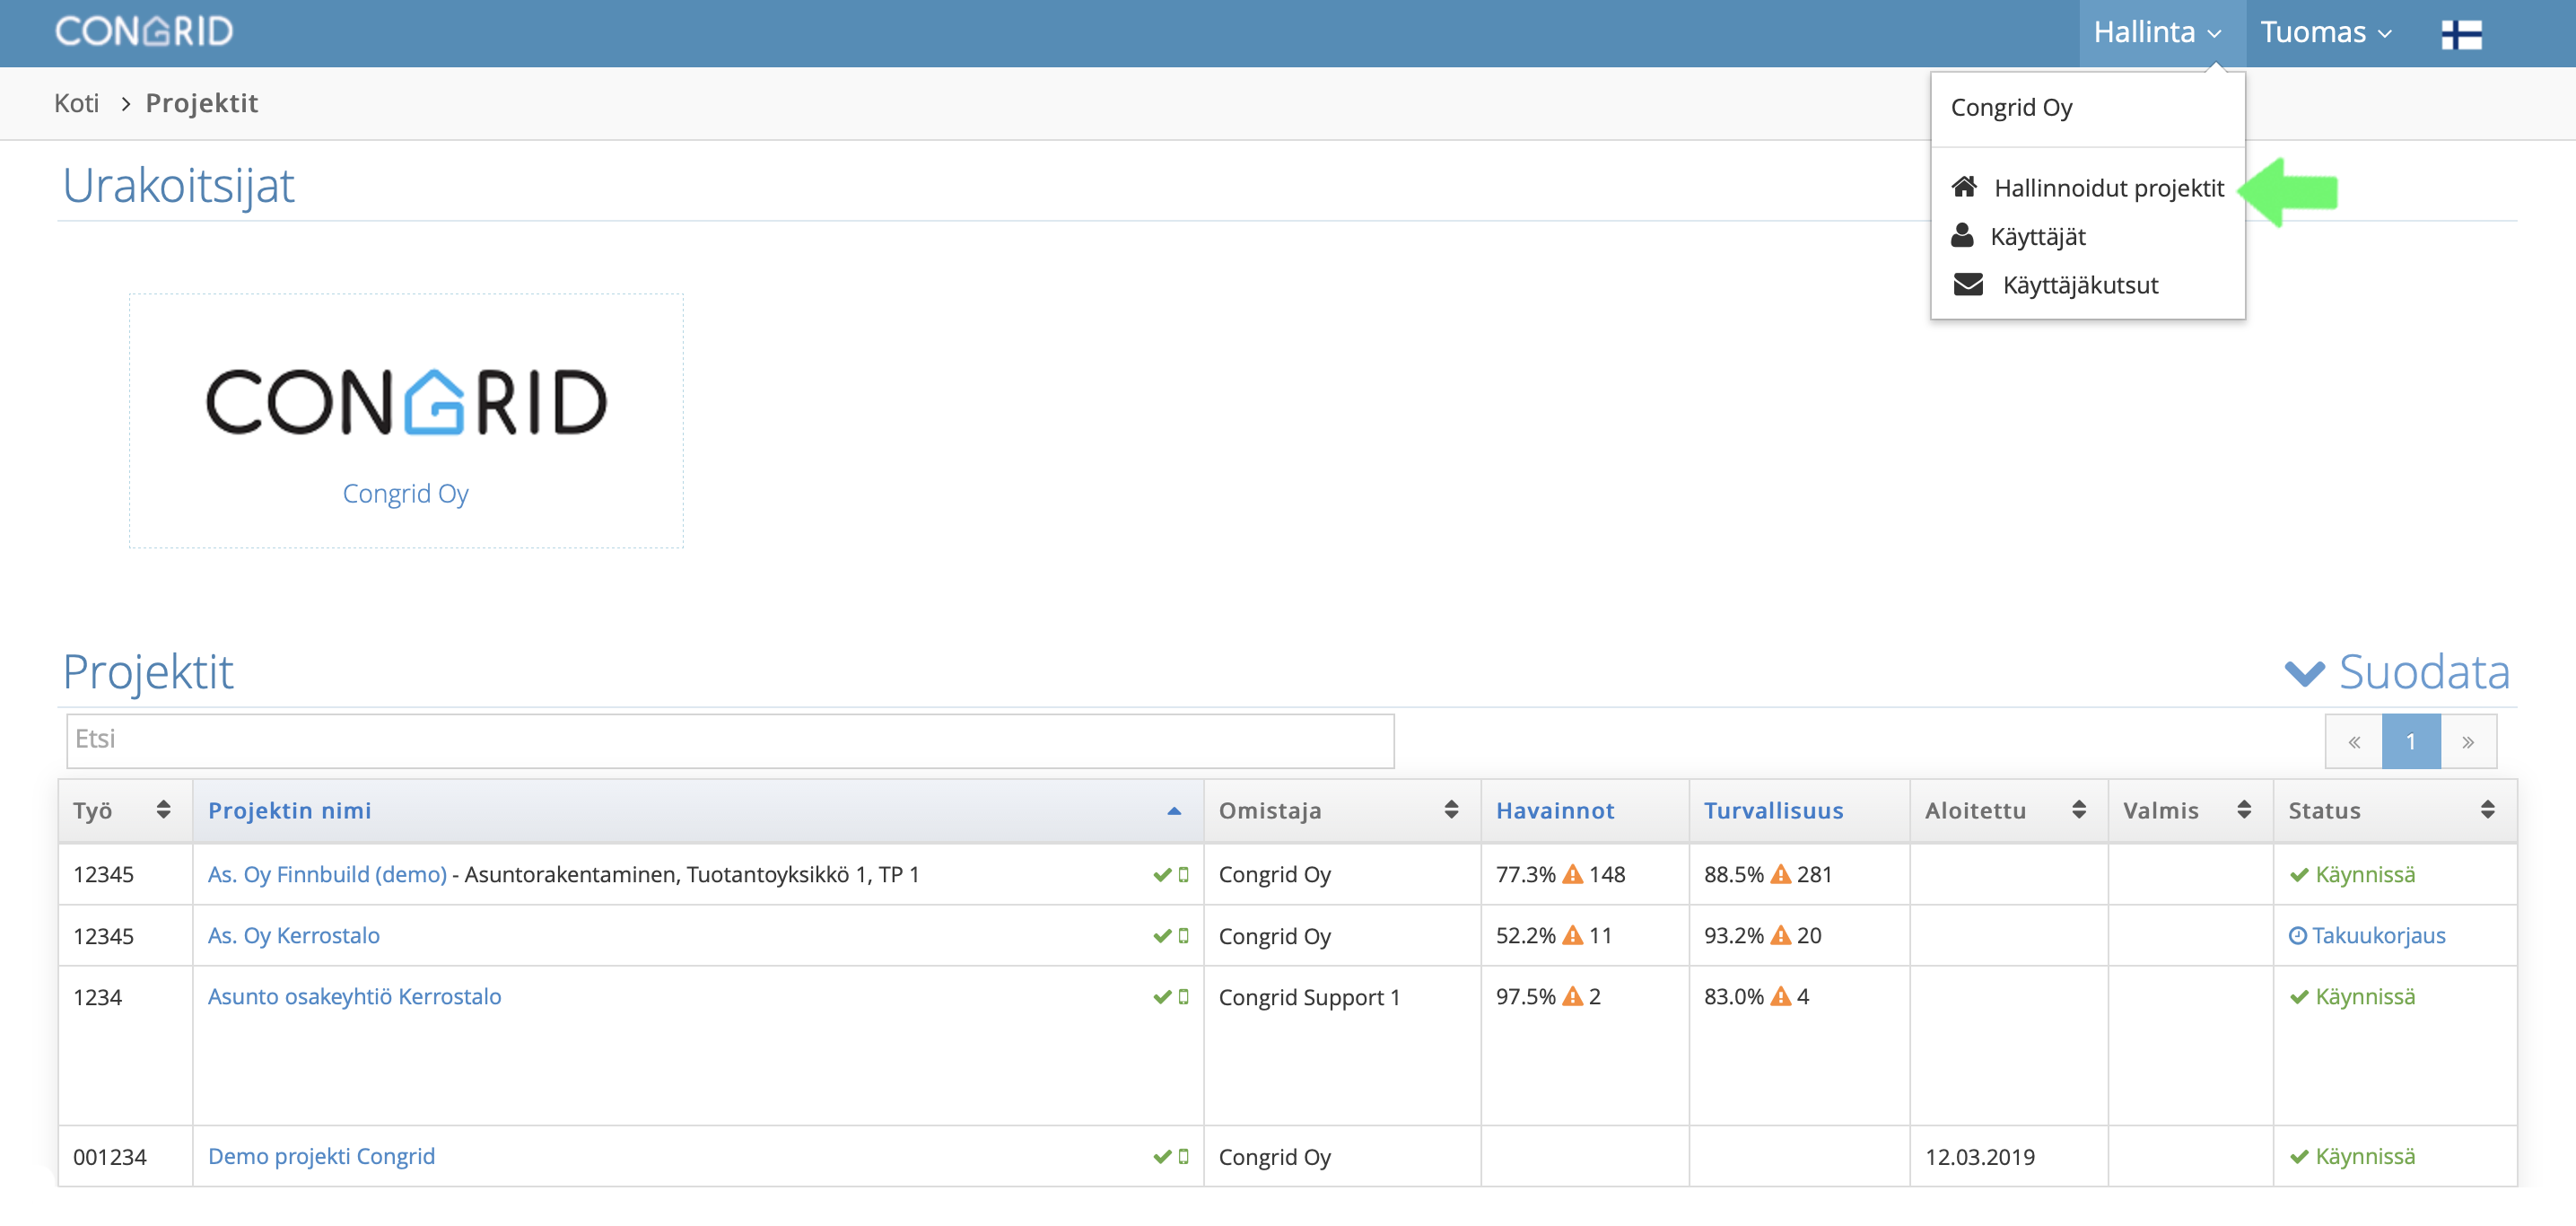Click the Congrid logo in header

tap(143, 32)
